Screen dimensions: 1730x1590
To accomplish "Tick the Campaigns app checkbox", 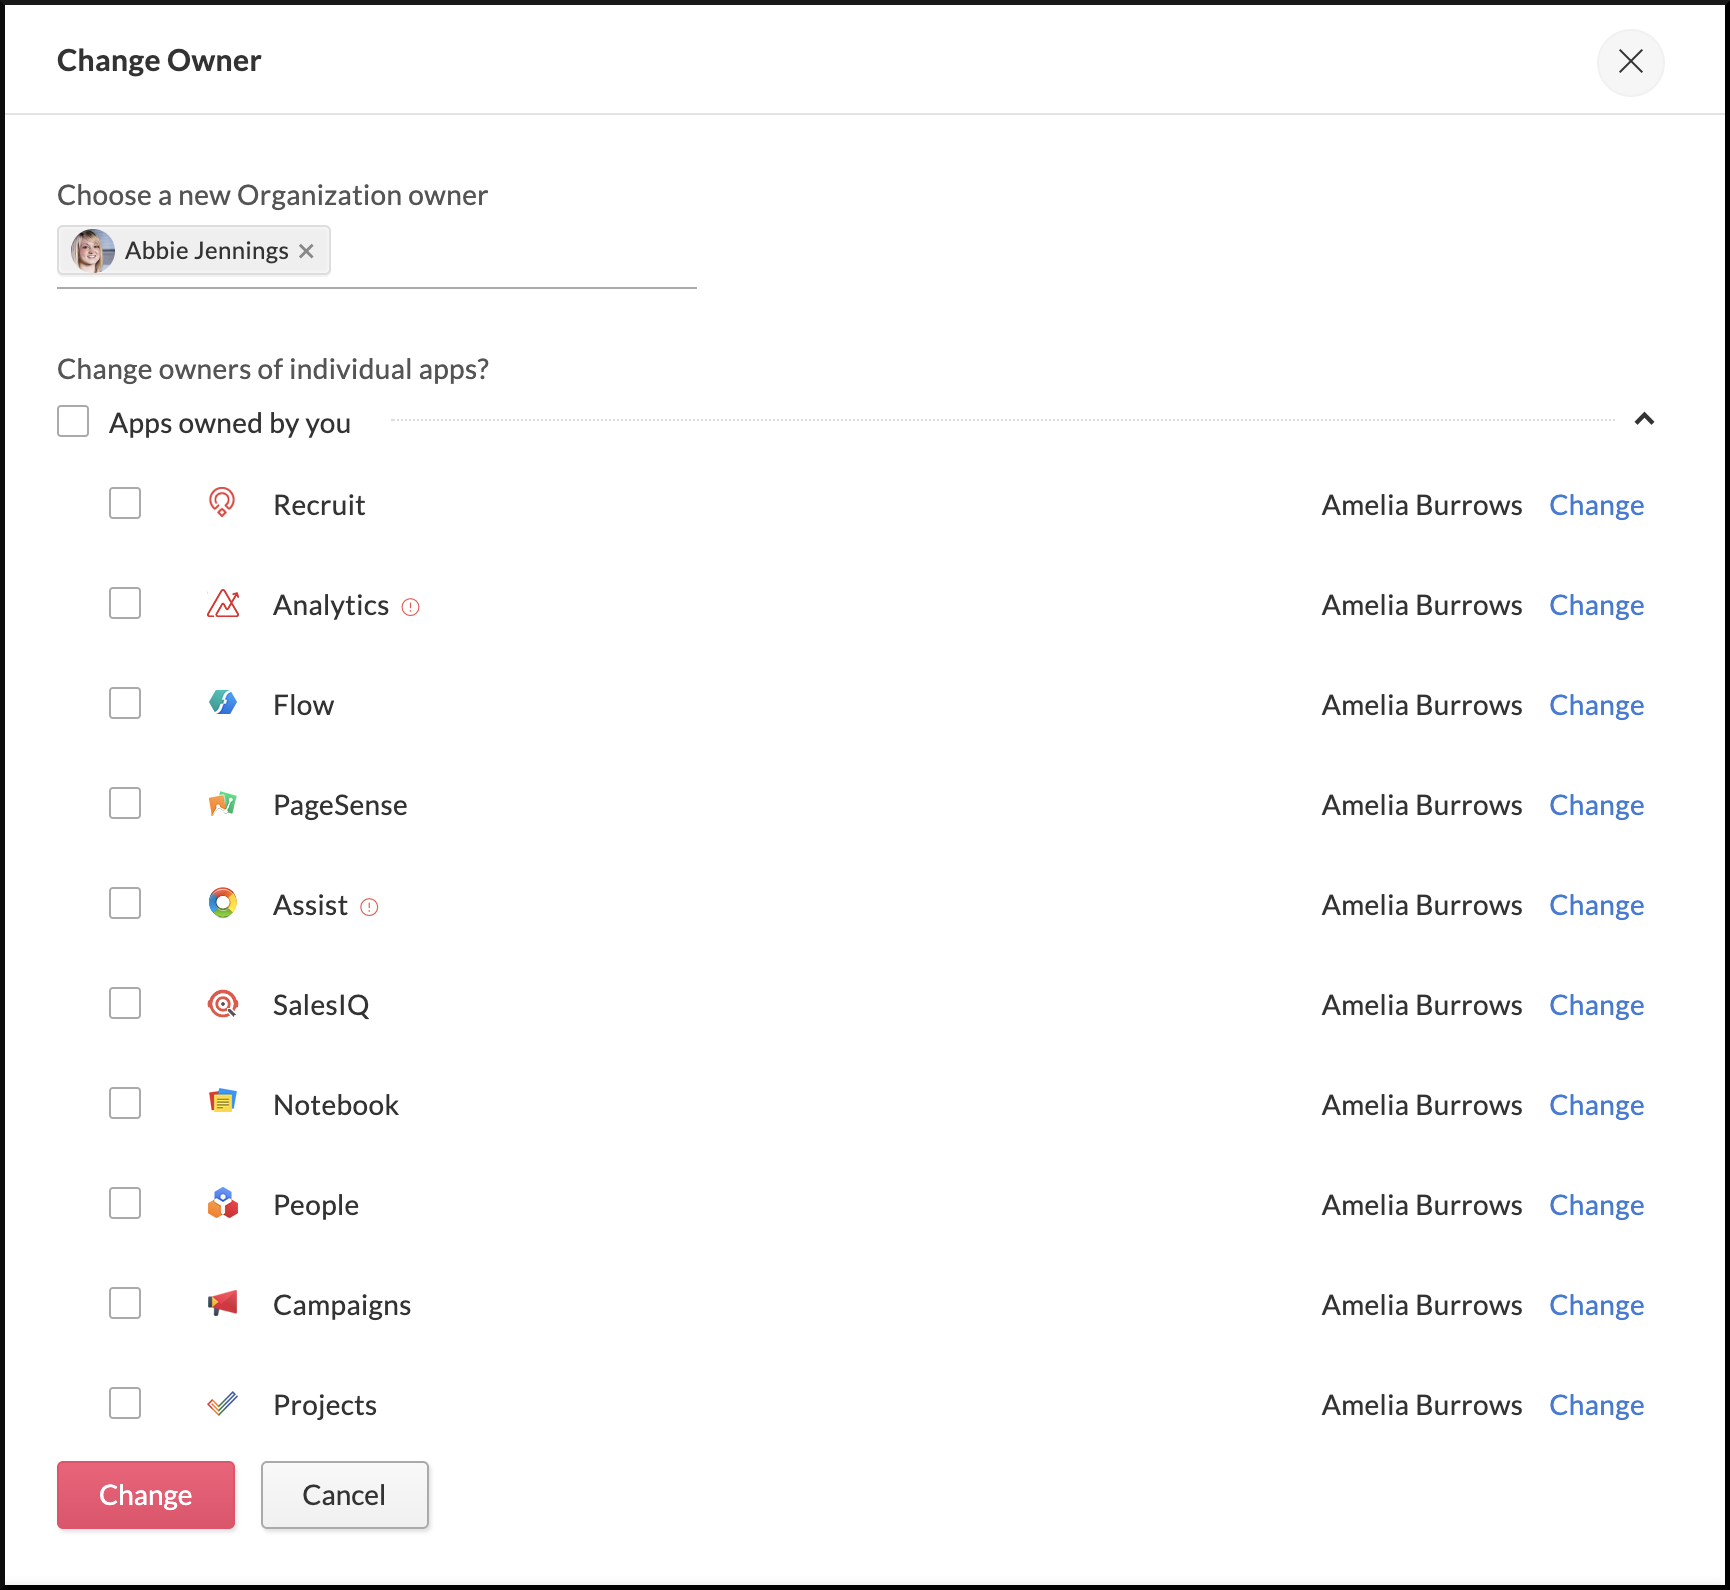I will 125,1303.
